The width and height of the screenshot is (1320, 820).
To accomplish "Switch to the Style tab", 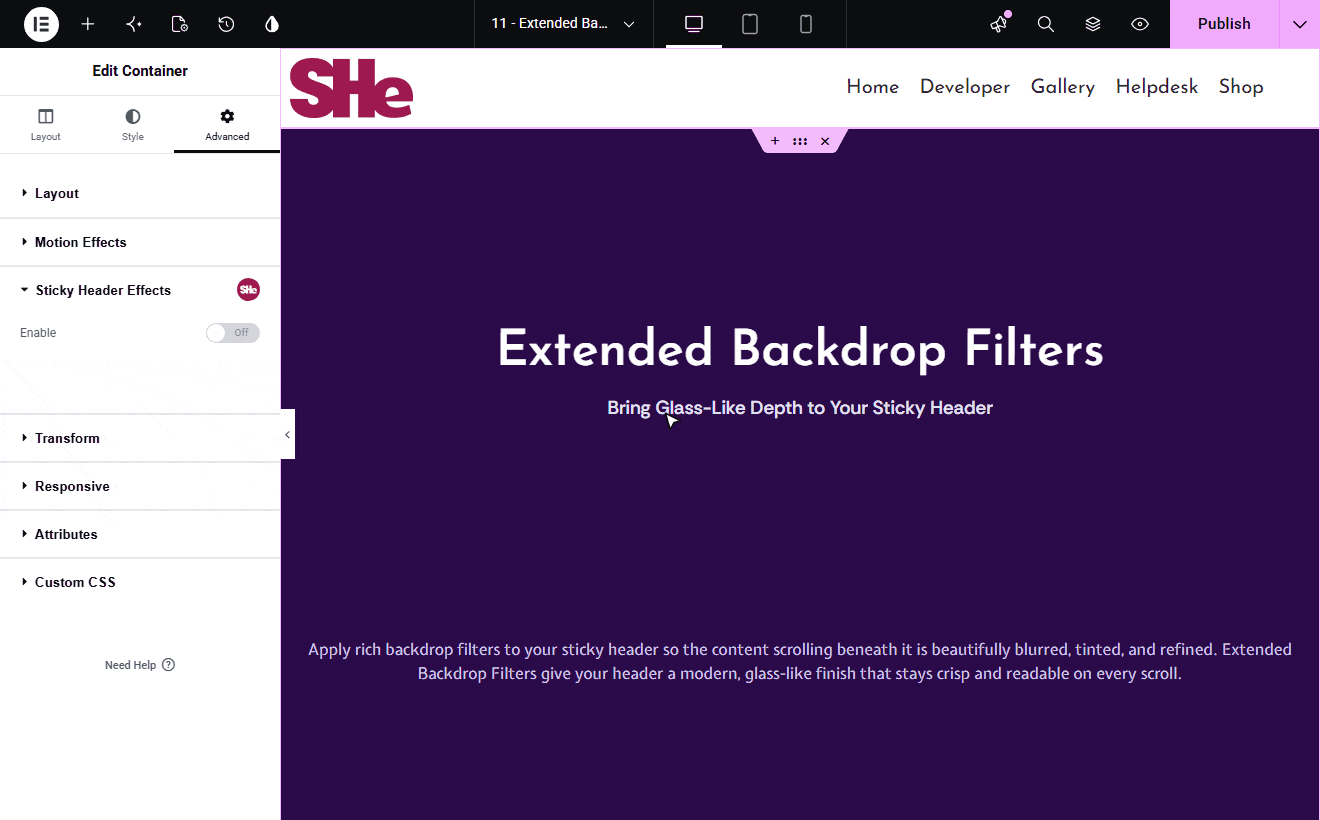I will (x=133, y=125).
